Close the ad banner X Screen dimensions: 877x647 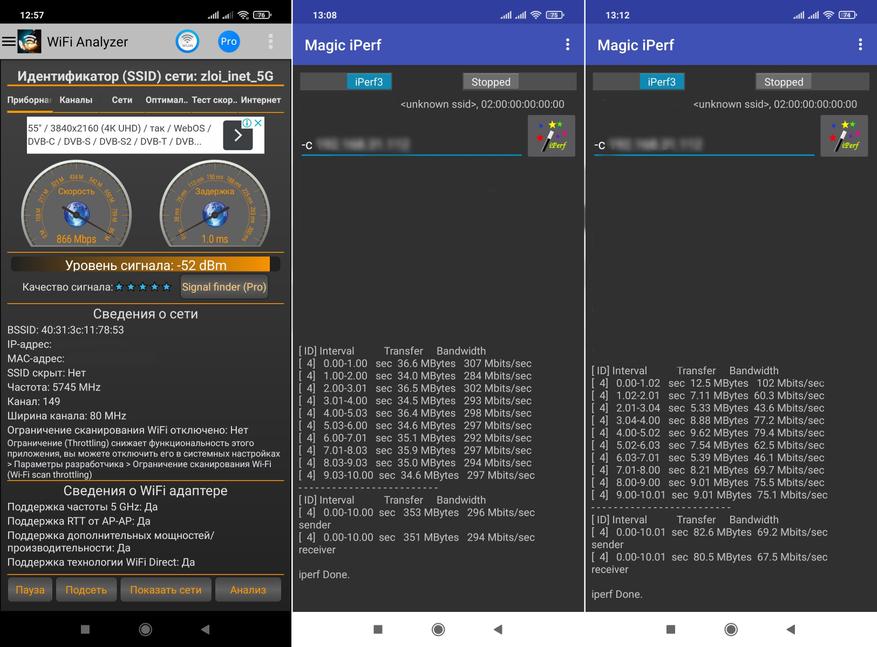tap(258, 122)
